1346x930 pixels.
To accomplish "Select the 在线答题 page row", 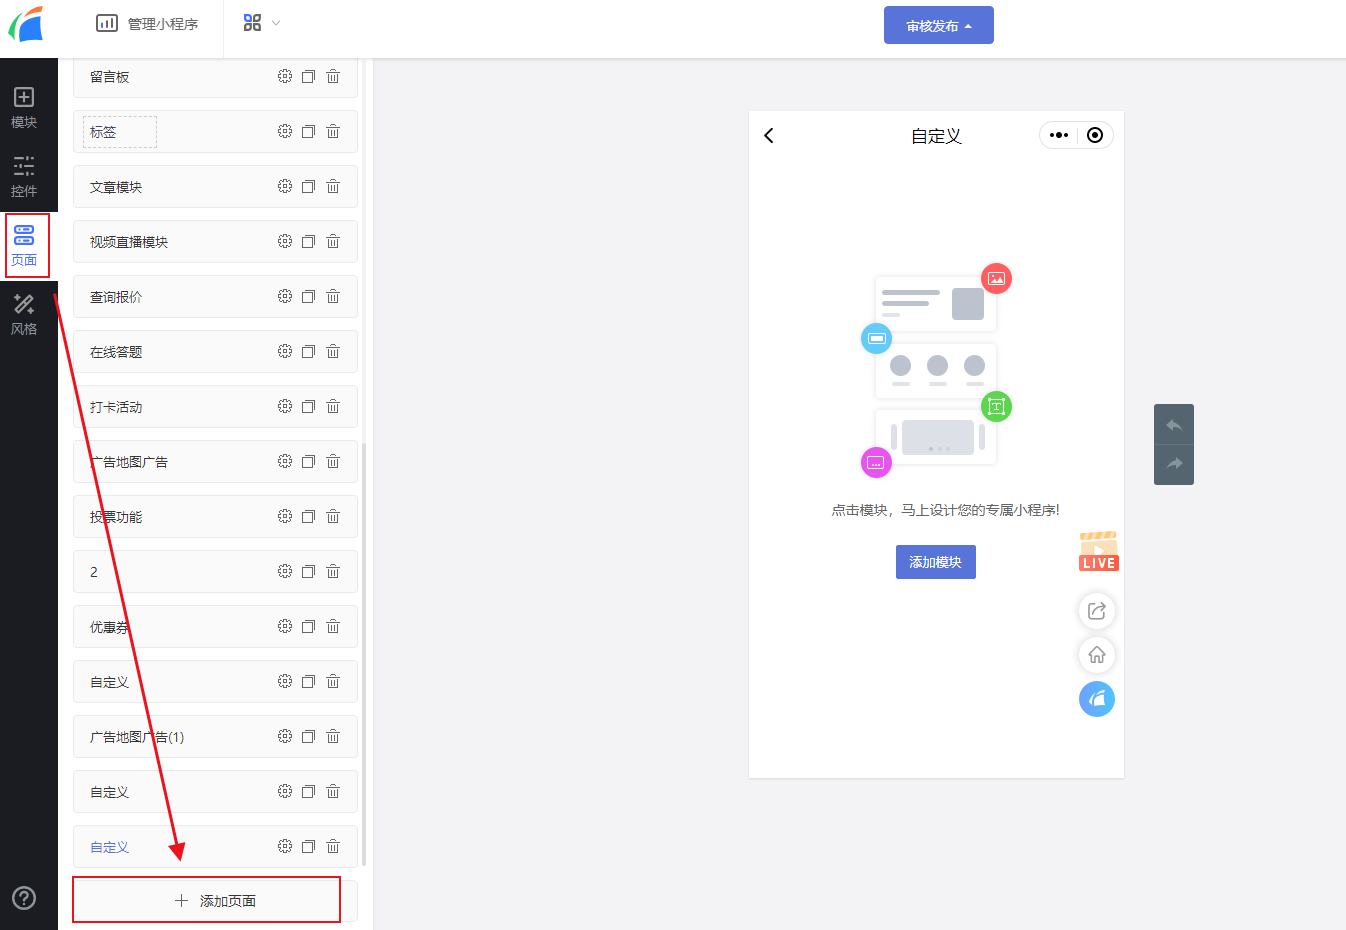I will click(x=215, y=351).
